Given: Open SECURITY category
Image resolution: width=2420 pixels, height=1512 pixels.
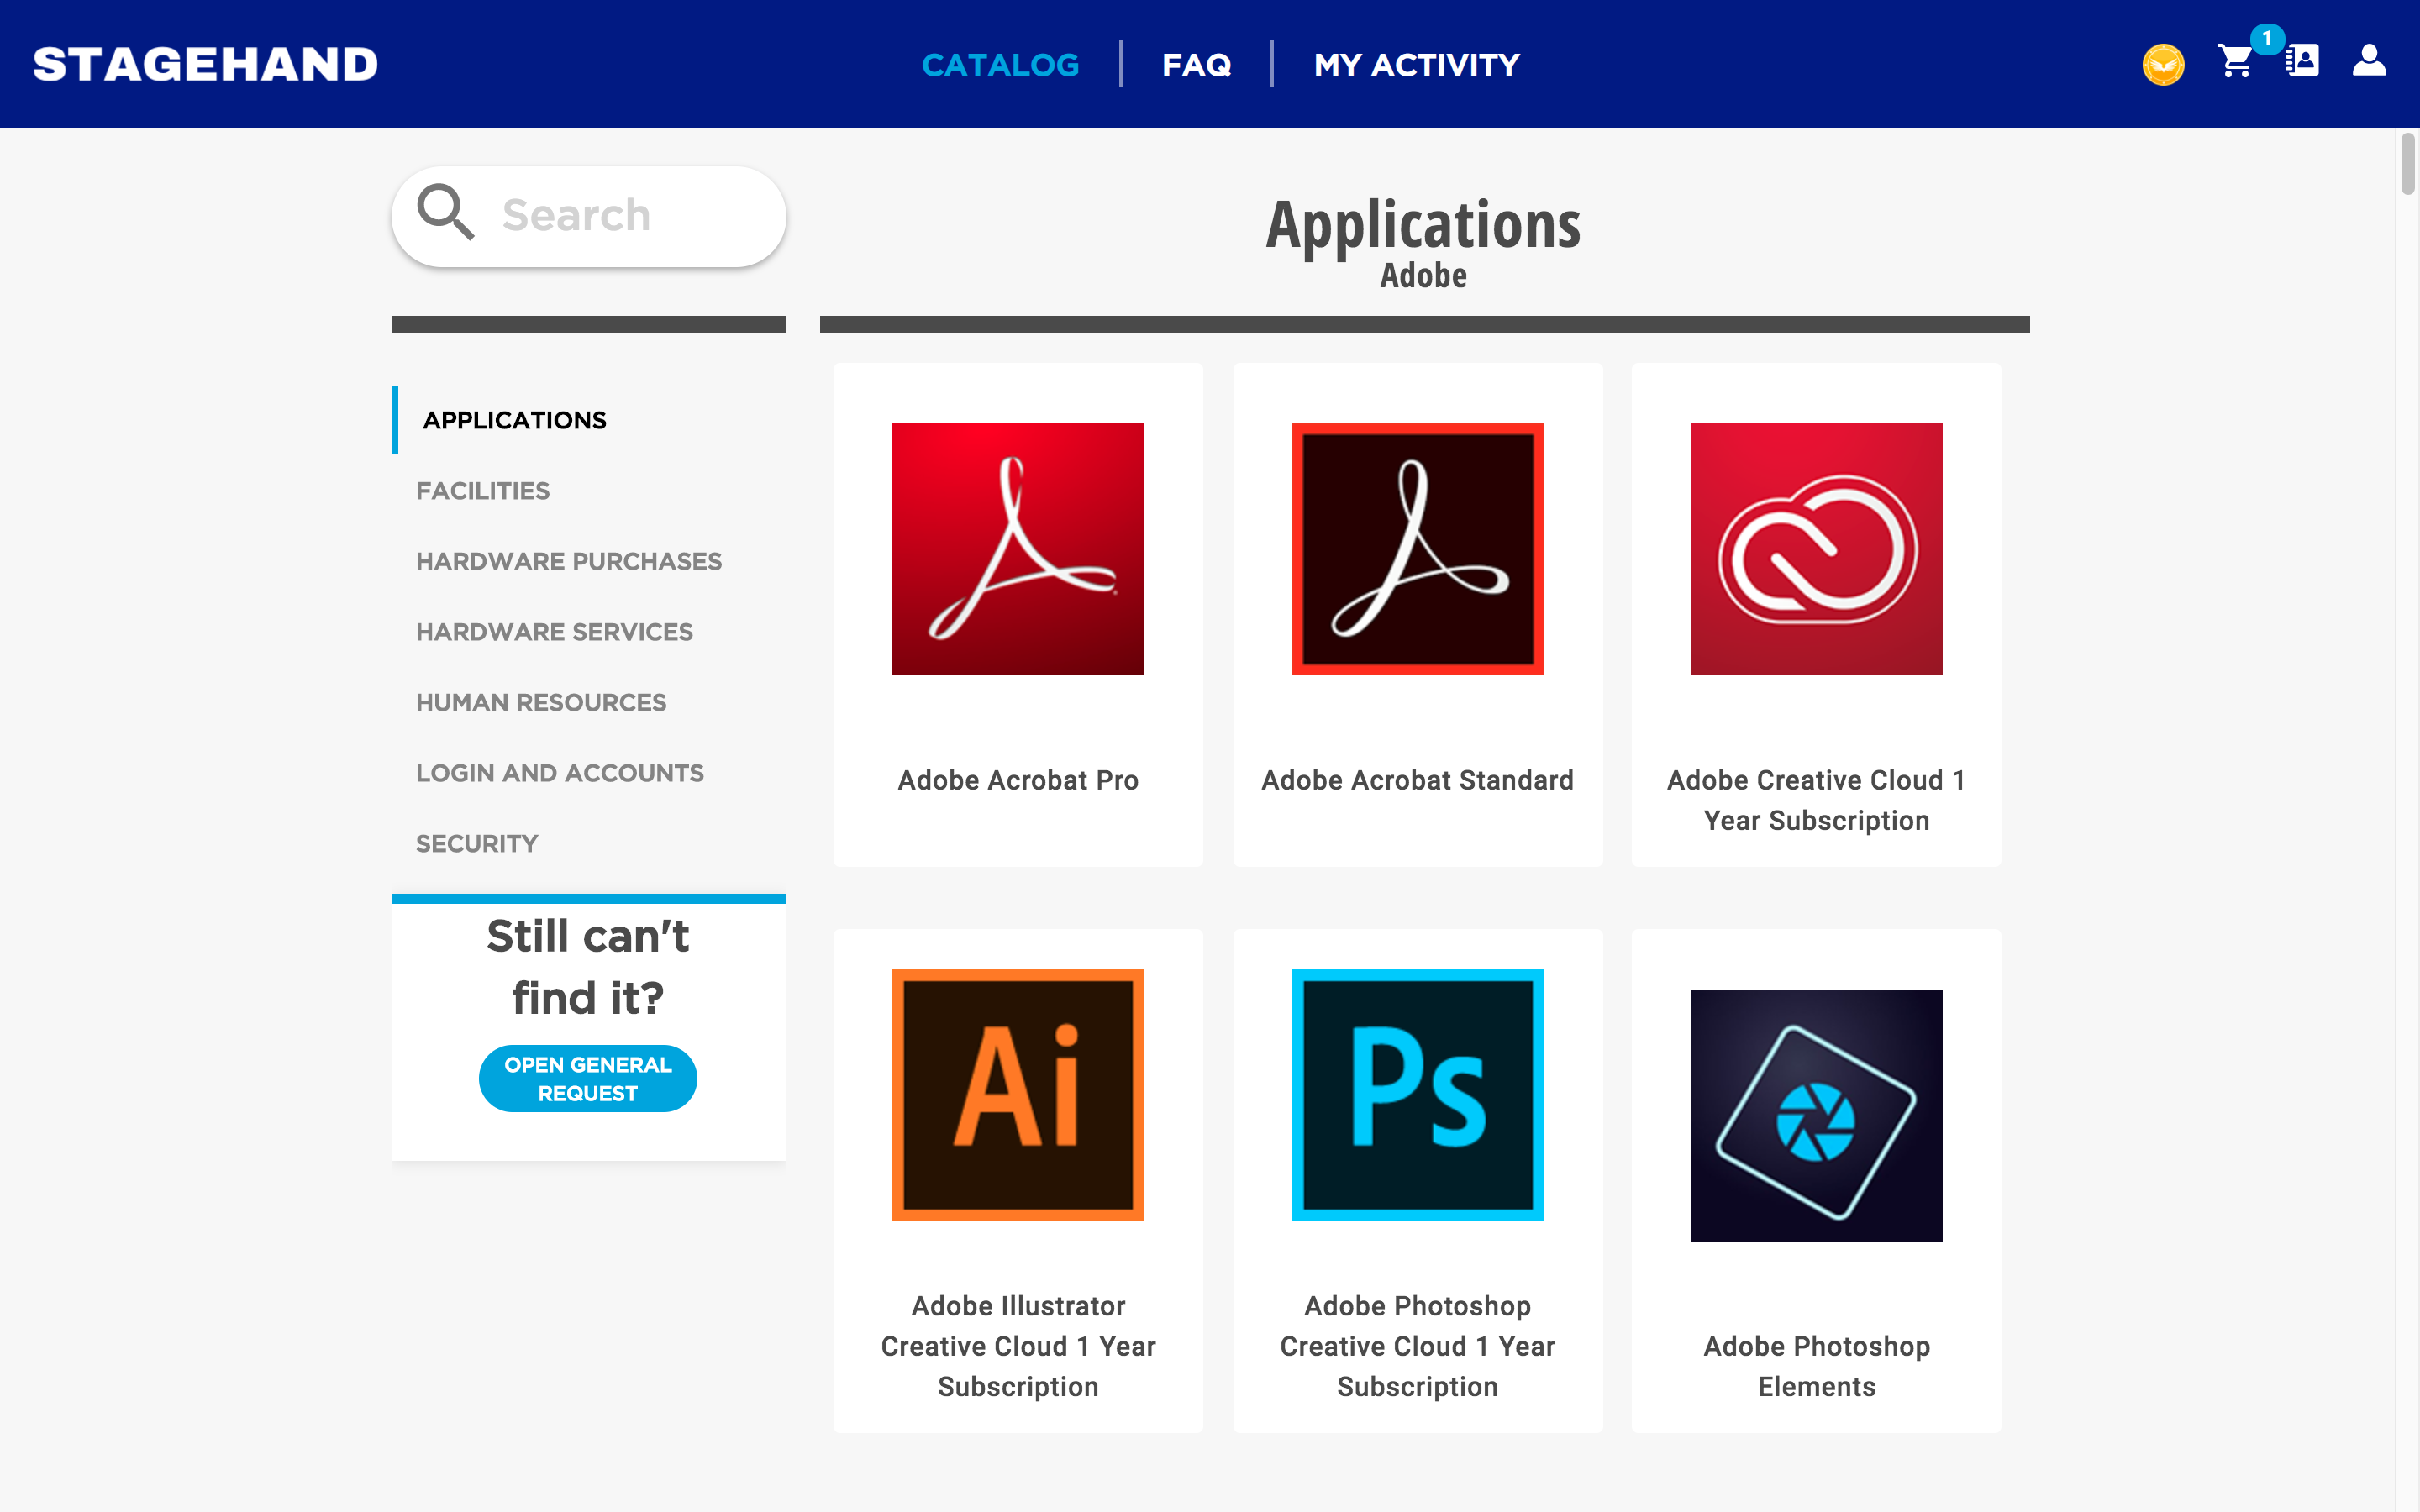Looking at the screenshot, I should tap(477, 844).
